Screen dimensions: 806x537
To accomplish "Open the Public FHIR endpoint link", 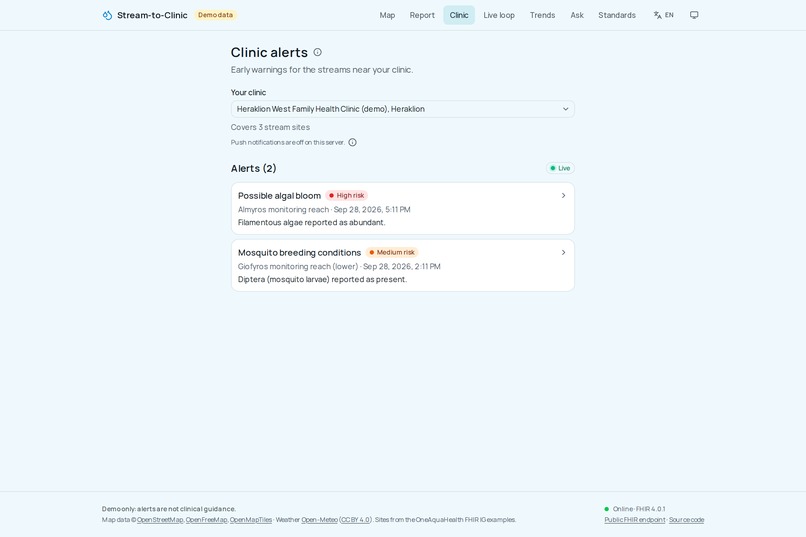I will pos(635,520).
